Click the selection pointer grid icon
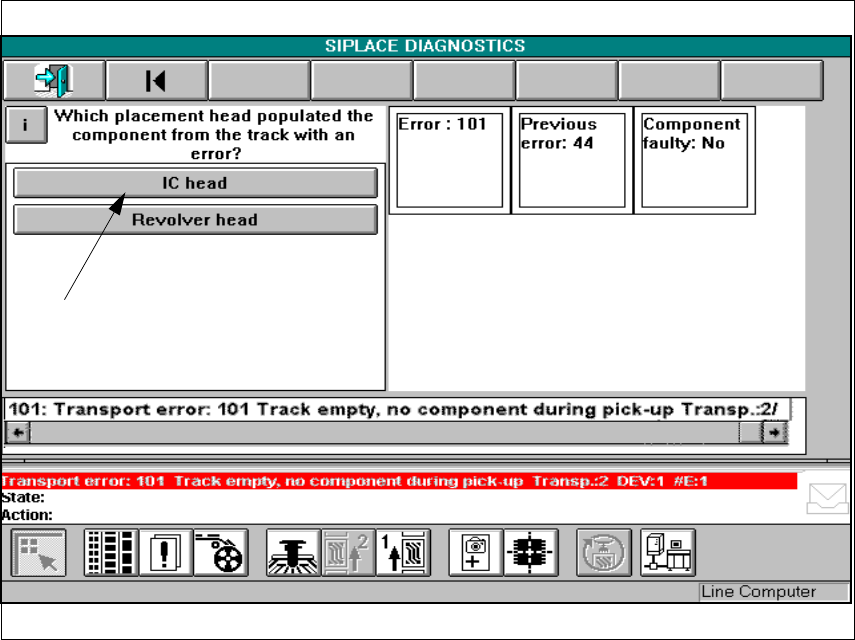This screenshot has height=640, width=855. (38, 553)
